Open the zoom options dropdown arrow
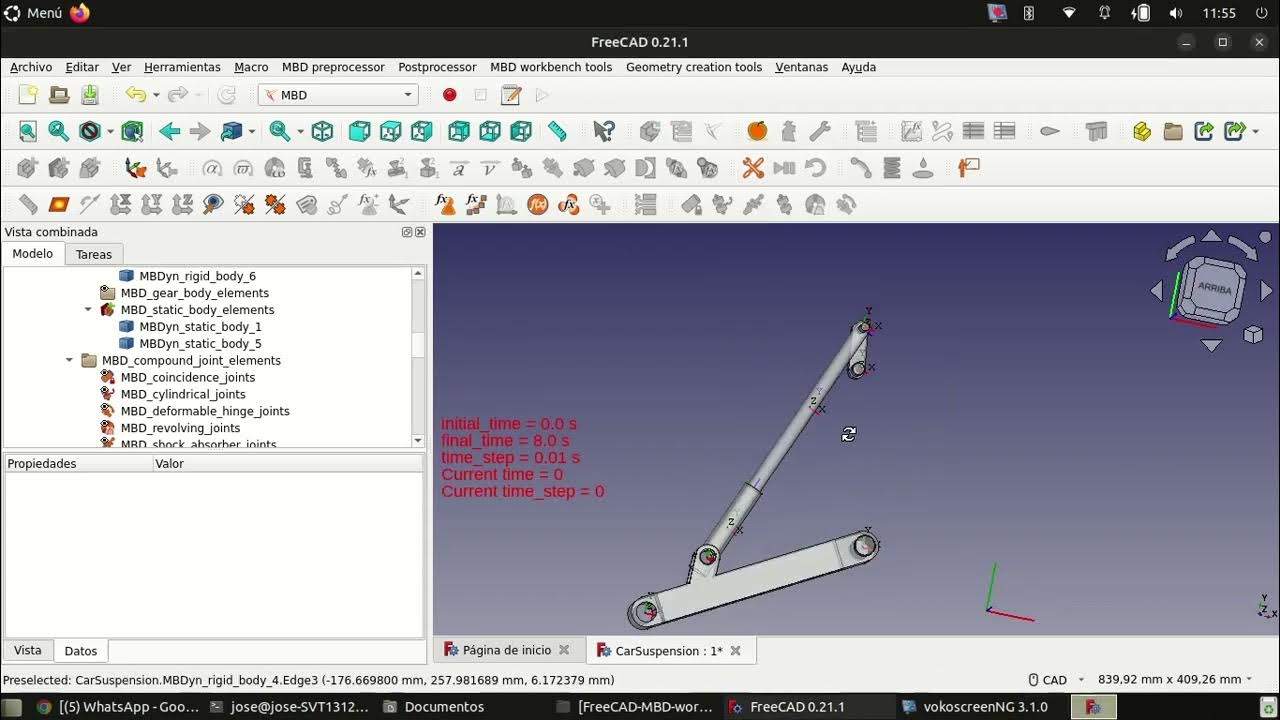 tap(300, 131)
